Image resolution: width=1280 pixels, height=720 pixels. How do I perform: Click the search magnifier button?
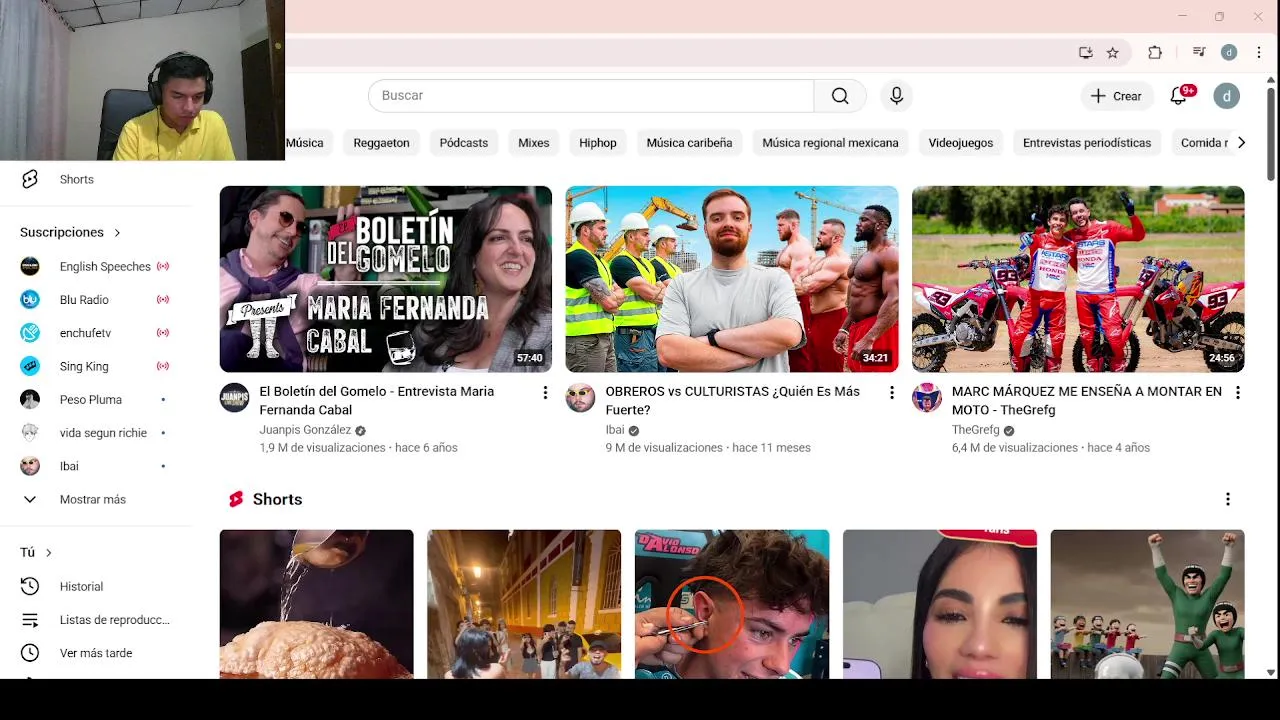[840, 96]
